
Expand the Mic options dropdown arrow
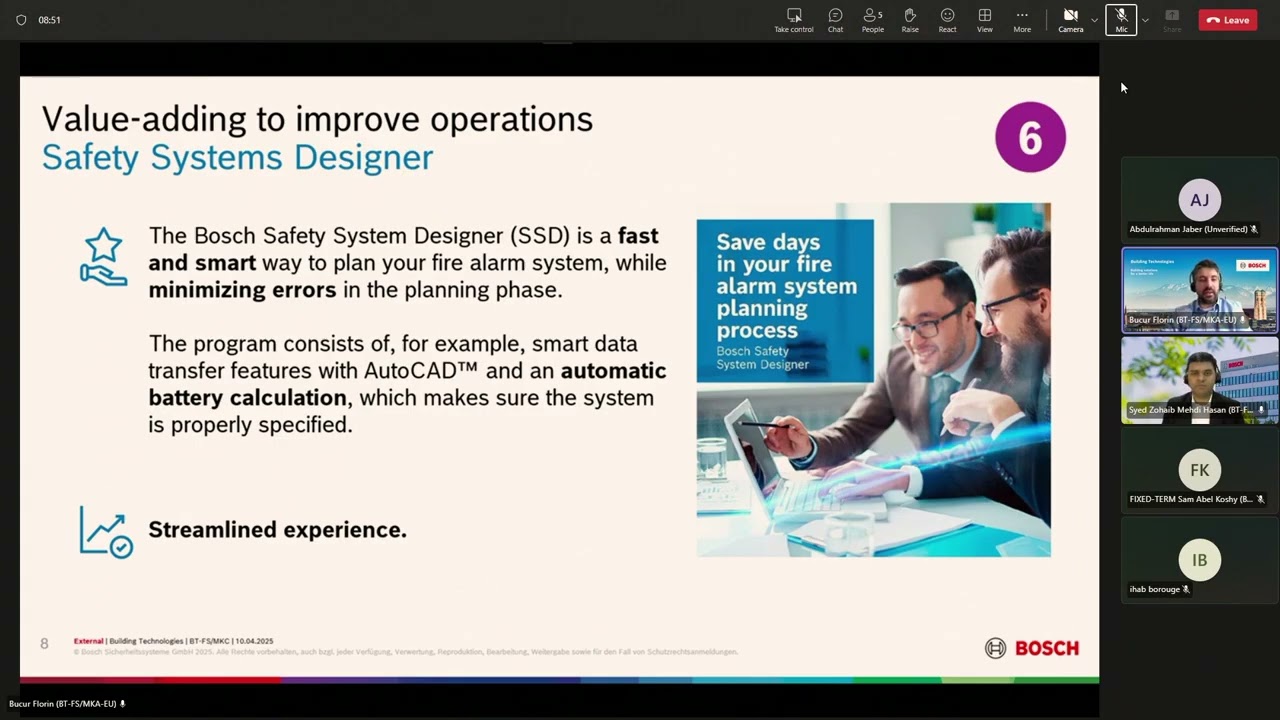pyautogui.click(x=1145, y=20)
